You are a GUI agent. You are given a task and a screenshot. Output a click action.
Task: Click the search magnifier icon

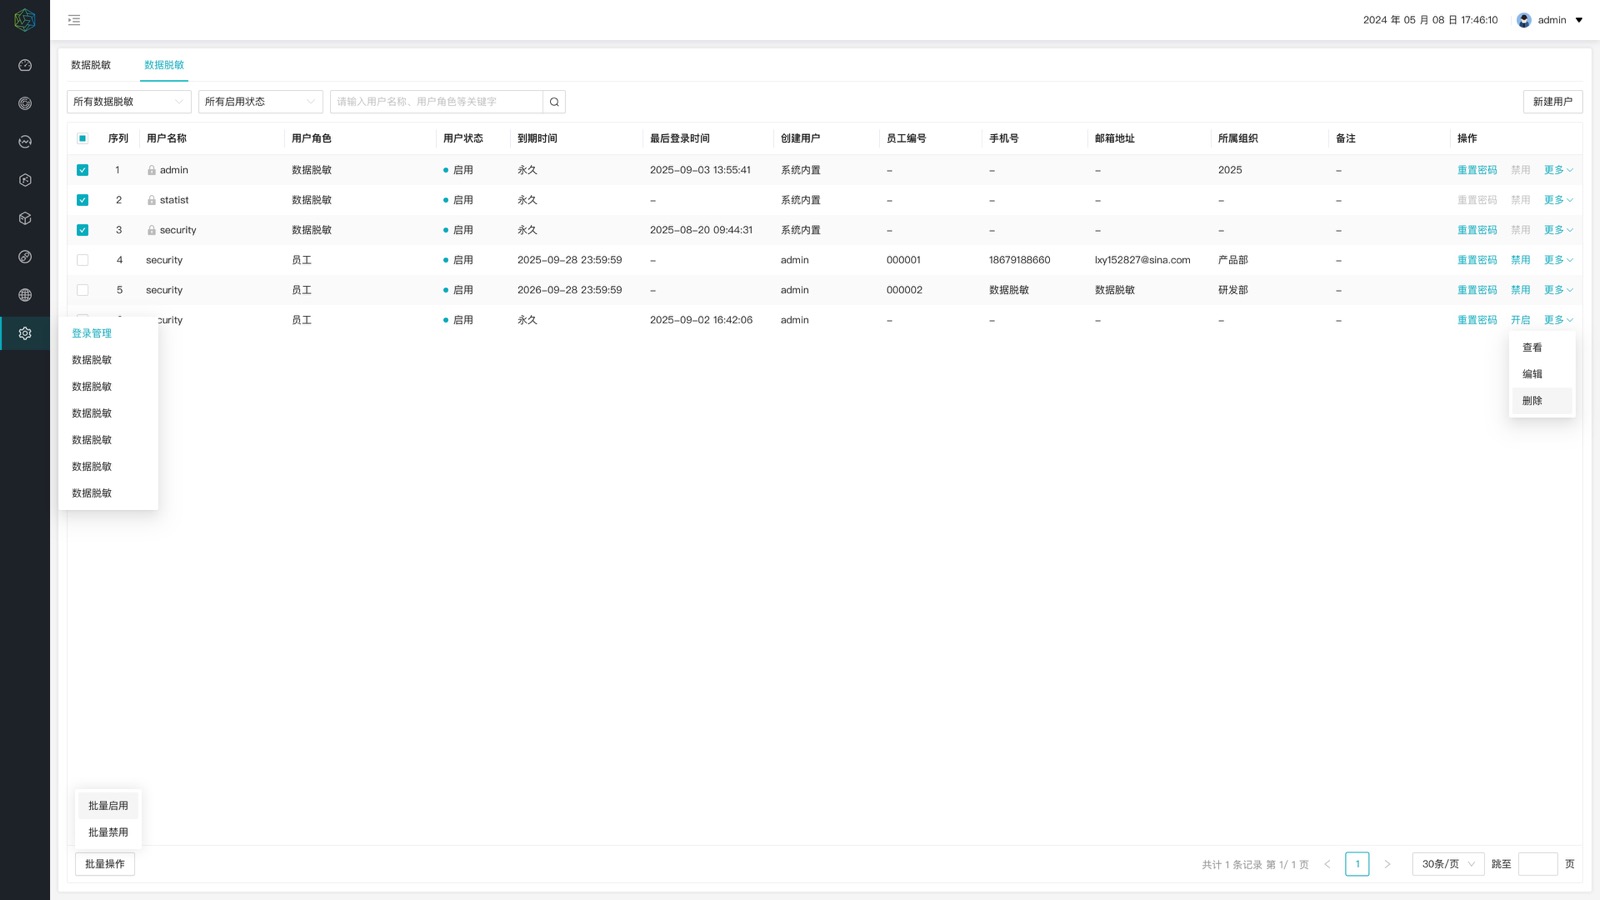click(x=554, y=102)
